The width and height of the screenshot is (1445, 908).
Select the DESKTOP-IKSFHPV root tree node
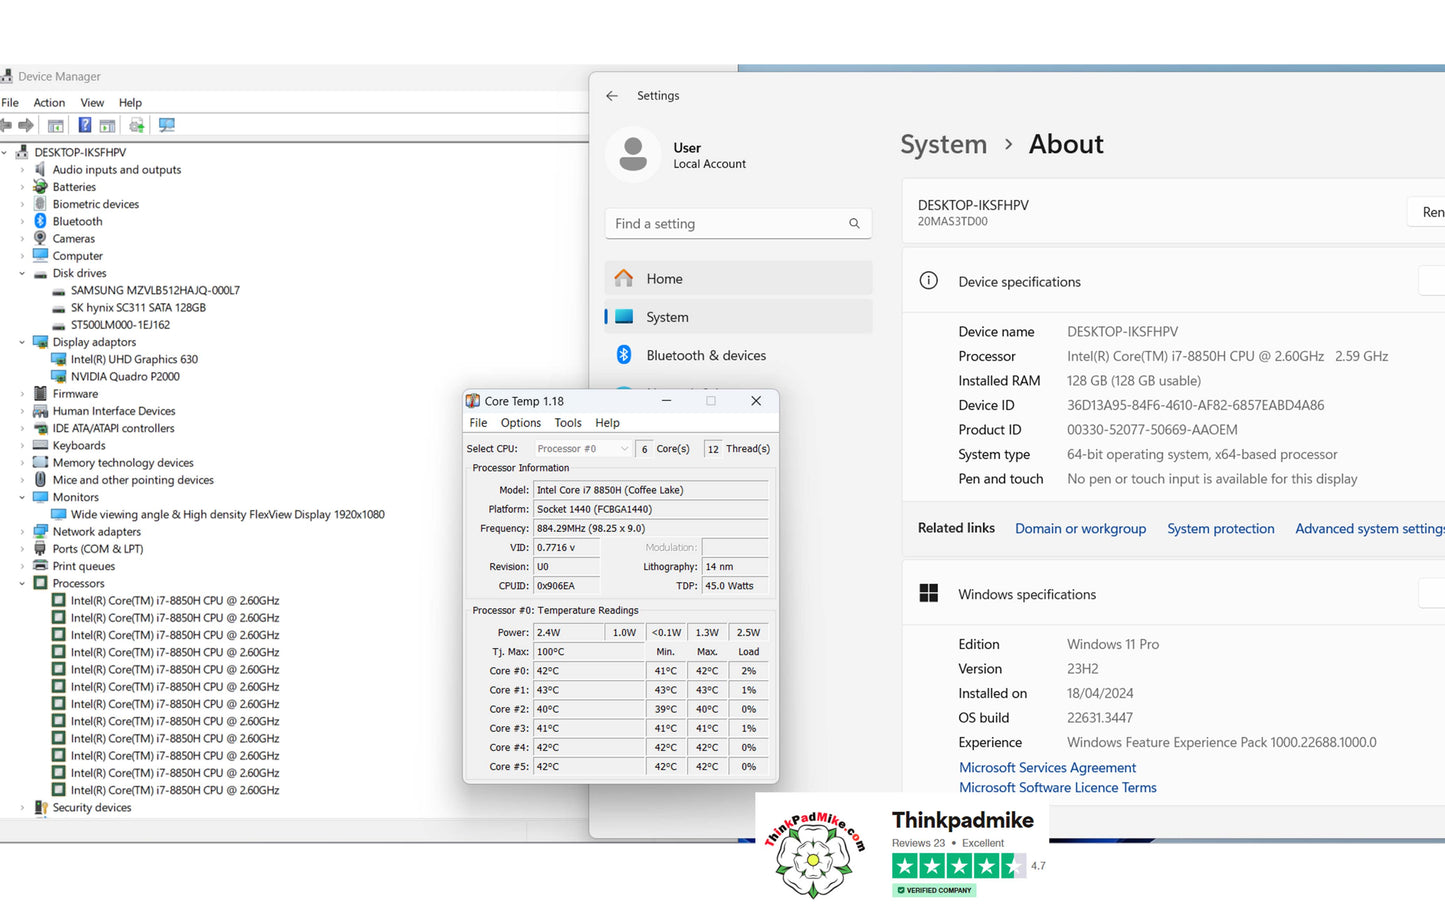[80, 153]
